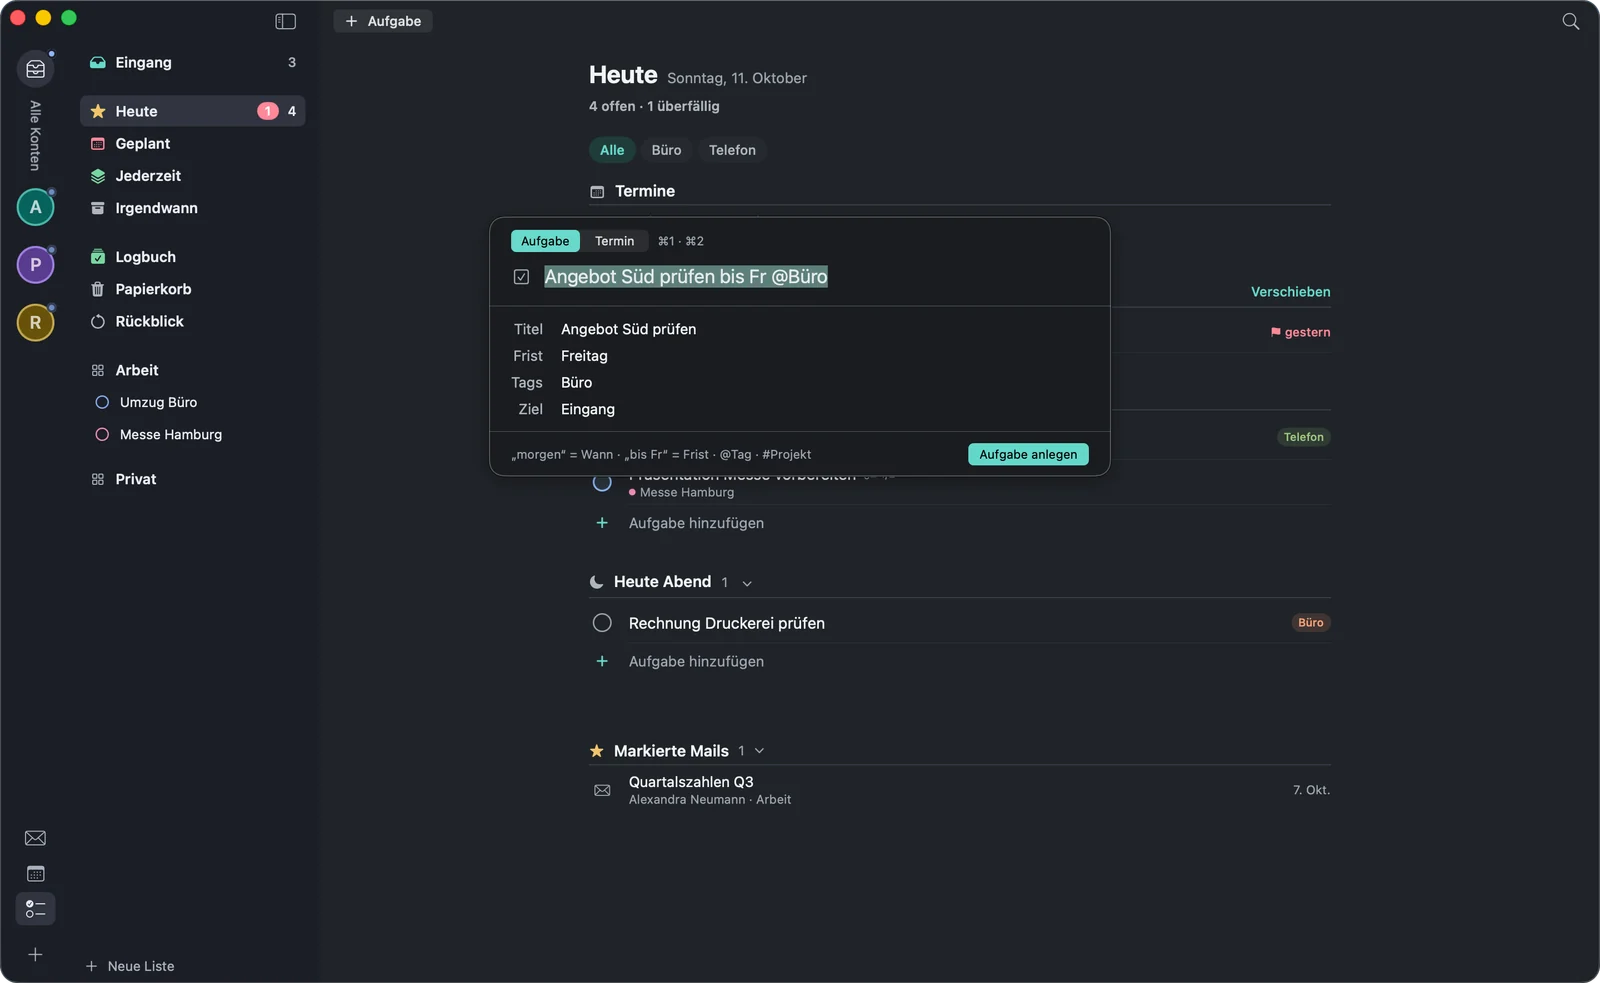1600x983 pixels.
Task: Click the plus Aufgabe toolbar button
Action: click(x=383, y=21)
